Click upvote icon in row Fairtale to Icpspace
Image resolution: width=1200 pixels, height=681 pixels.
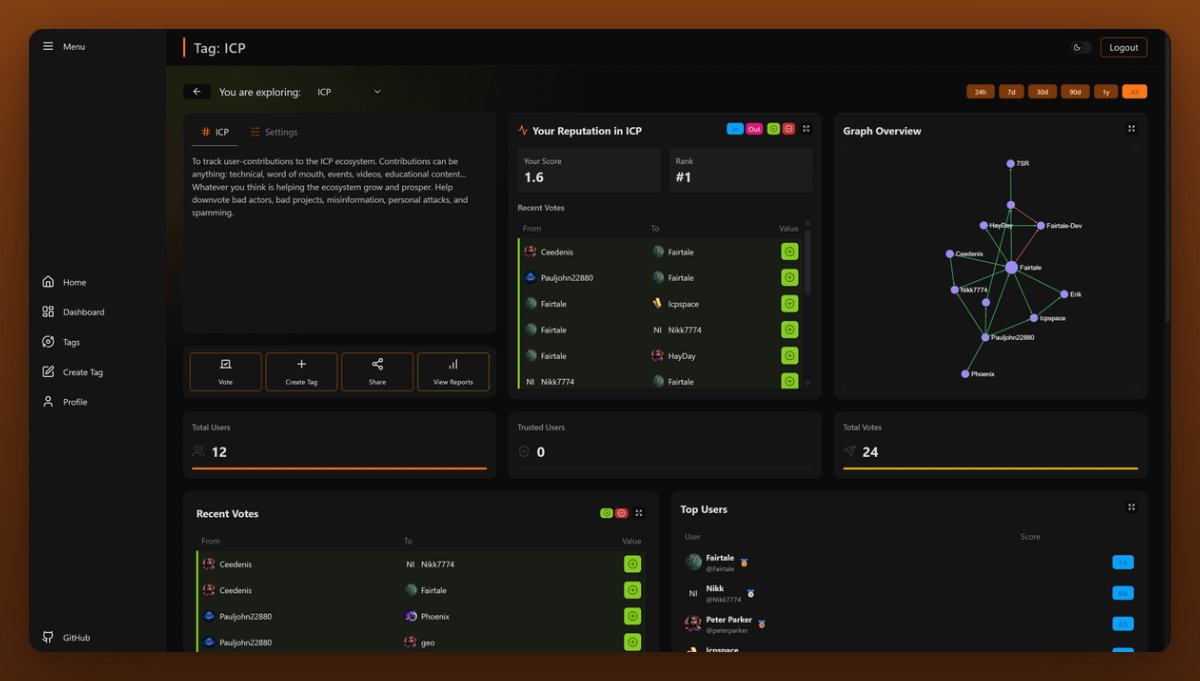pyautogui.click(x=789, y=304)
